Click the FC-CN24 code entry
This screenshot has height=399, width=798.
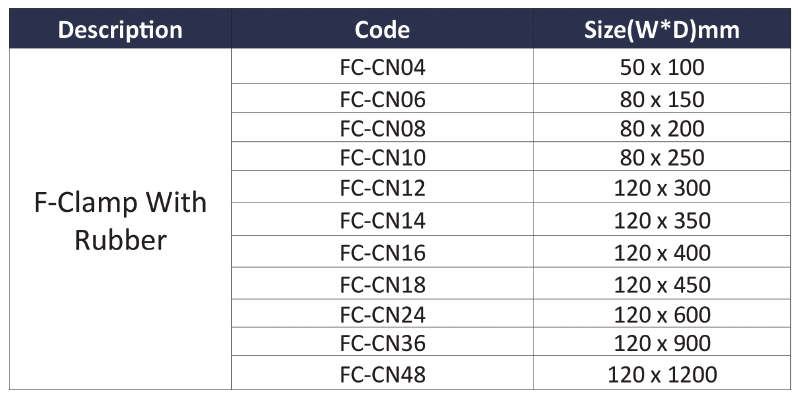click(382, 315)
